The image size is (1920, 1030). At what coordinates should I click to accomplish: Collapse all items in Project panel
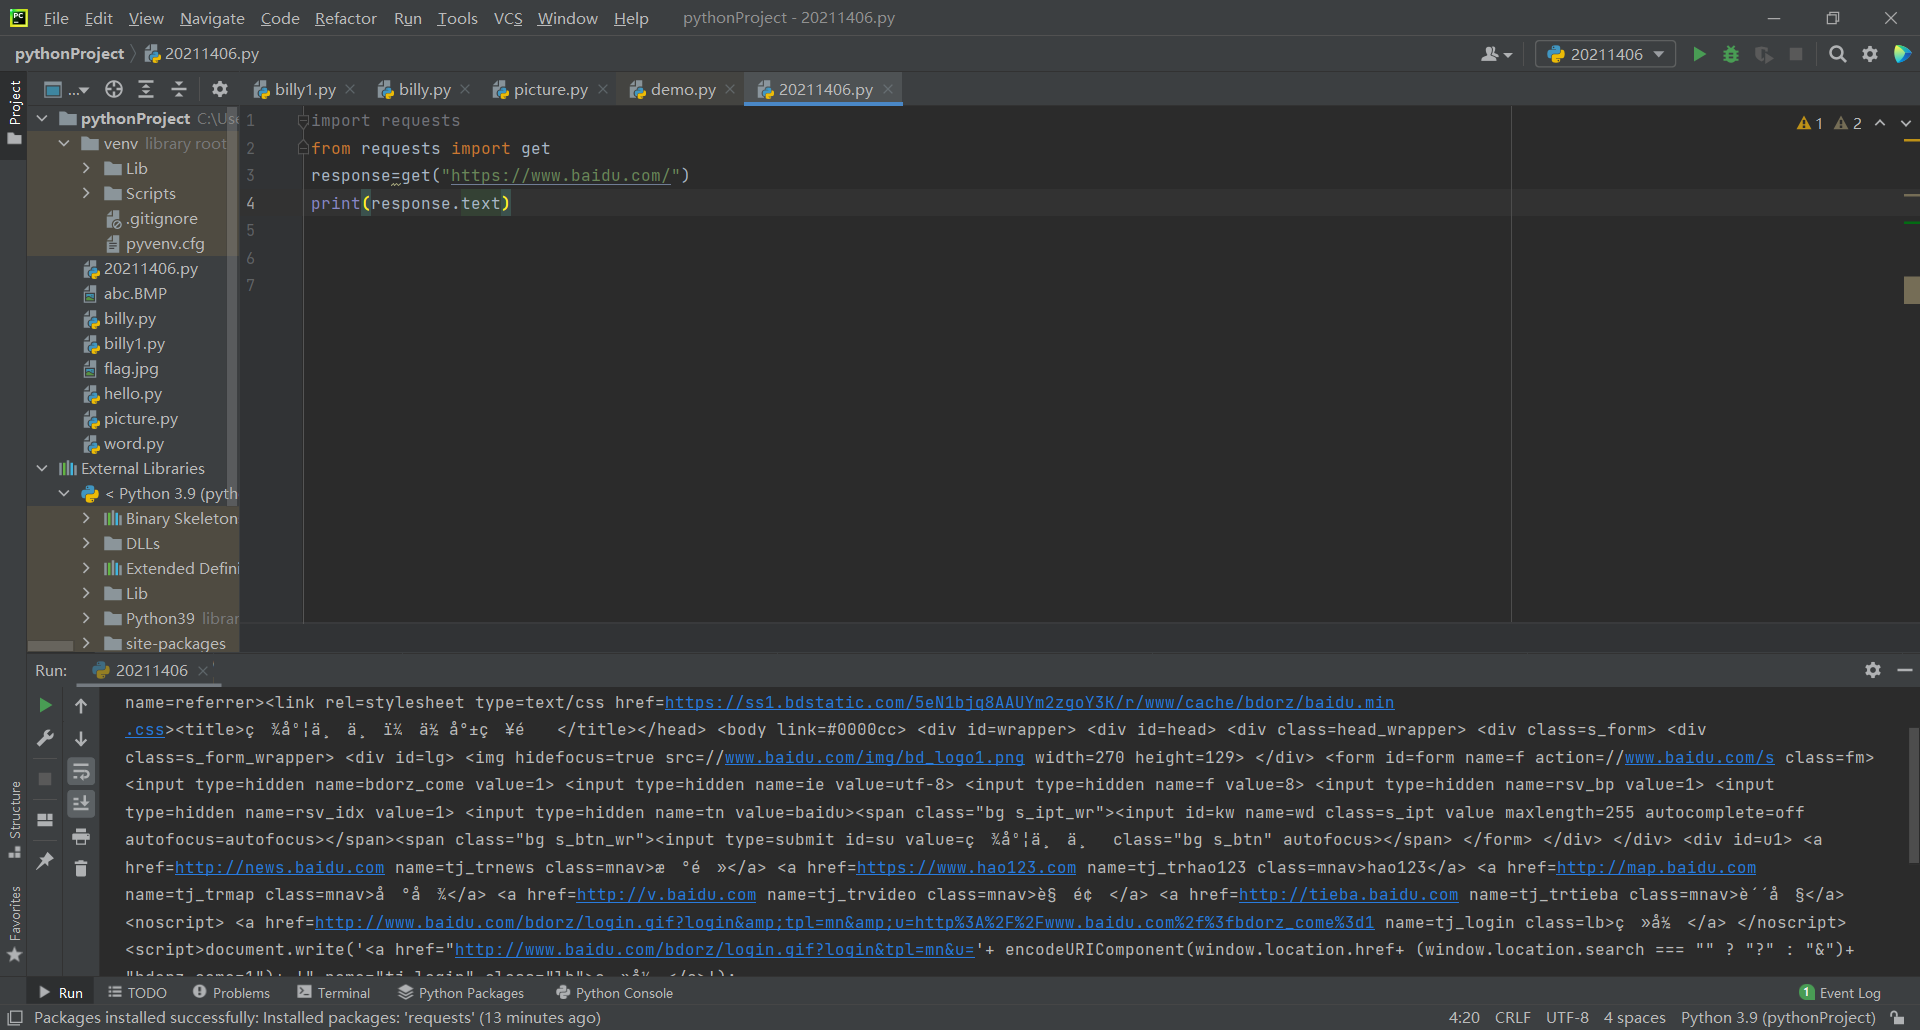[x=179, y=89]
